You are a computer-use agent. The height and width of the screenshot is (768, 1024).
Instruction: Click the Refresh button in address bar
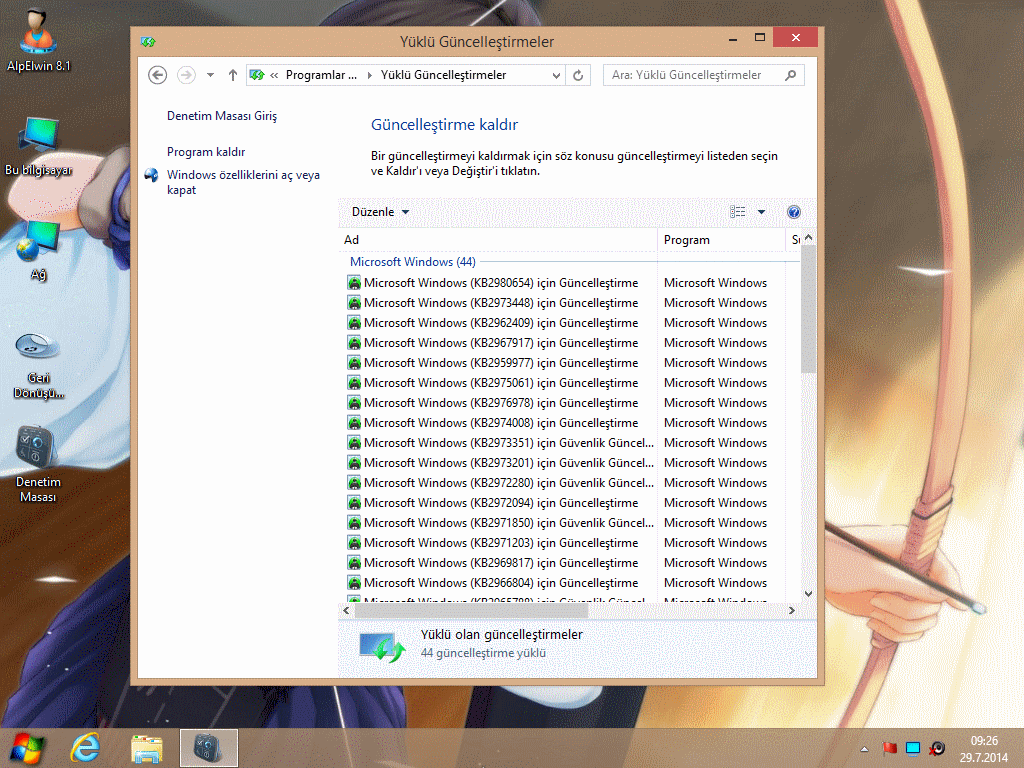pyautogui.click(x=579, y=75)
